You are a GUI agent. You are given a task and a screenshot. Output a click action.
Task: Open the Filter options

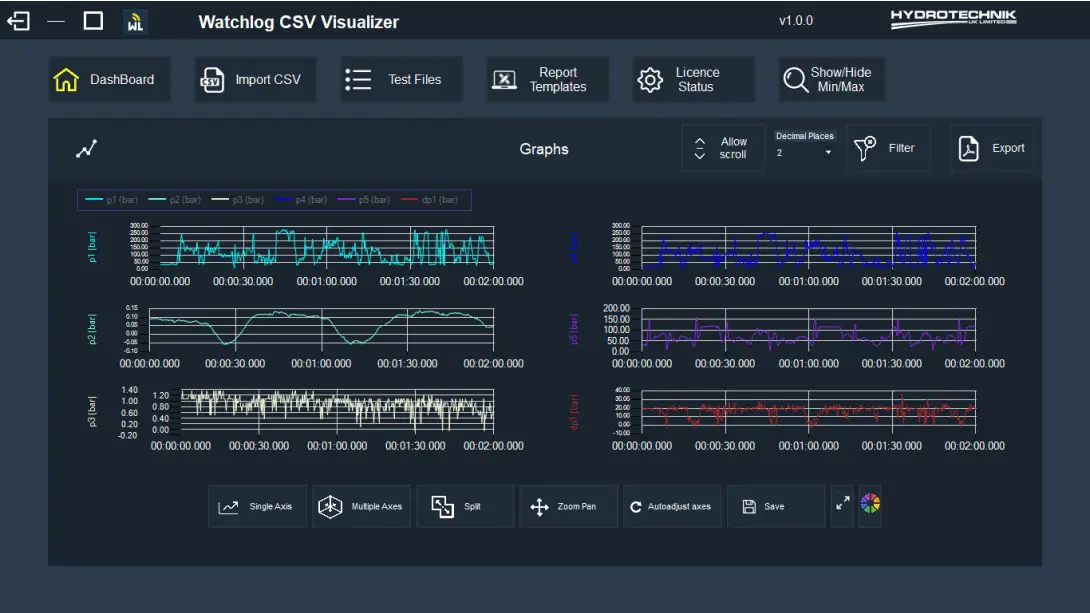tap(888, 147)
